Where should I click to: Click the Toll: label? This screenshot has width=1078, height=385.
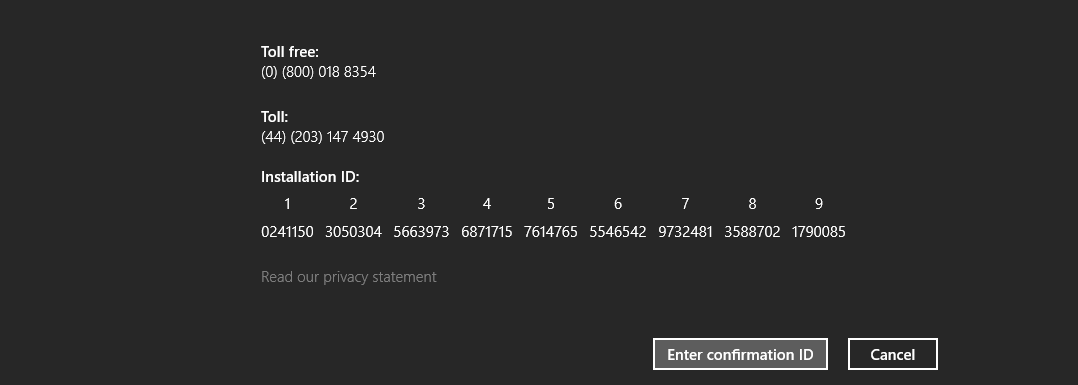tap(274, 117)
